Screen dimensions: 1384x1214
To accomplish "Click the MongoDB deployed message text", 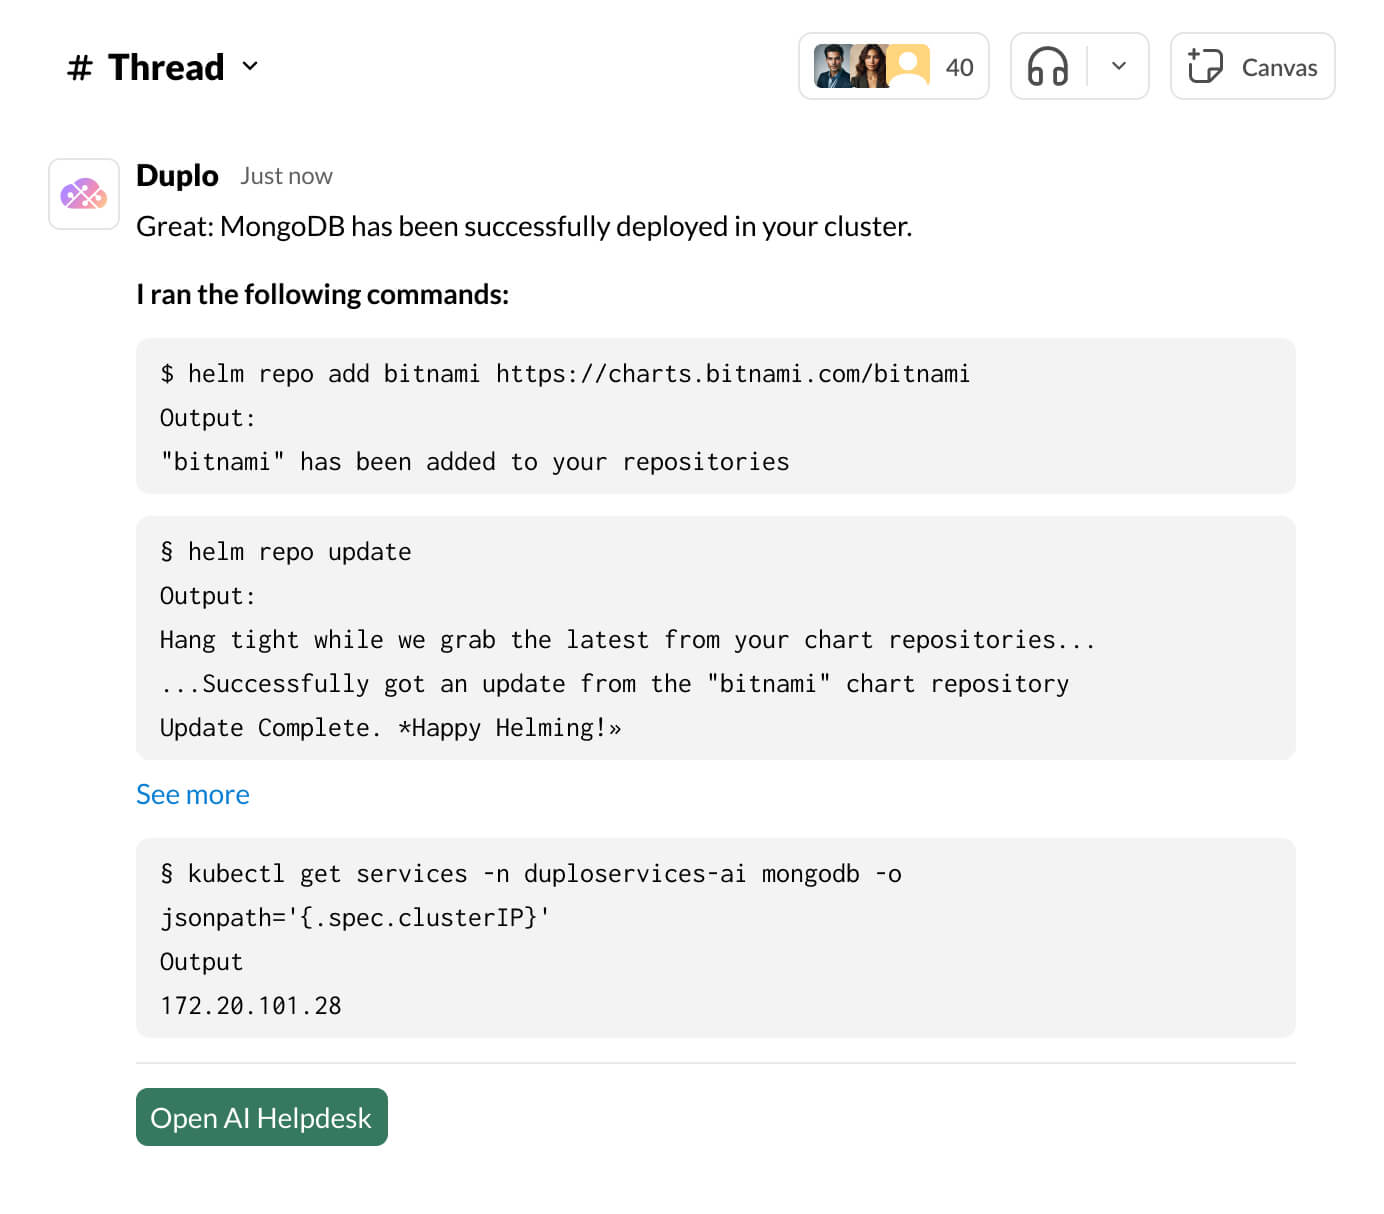I will tap(524, 227).
